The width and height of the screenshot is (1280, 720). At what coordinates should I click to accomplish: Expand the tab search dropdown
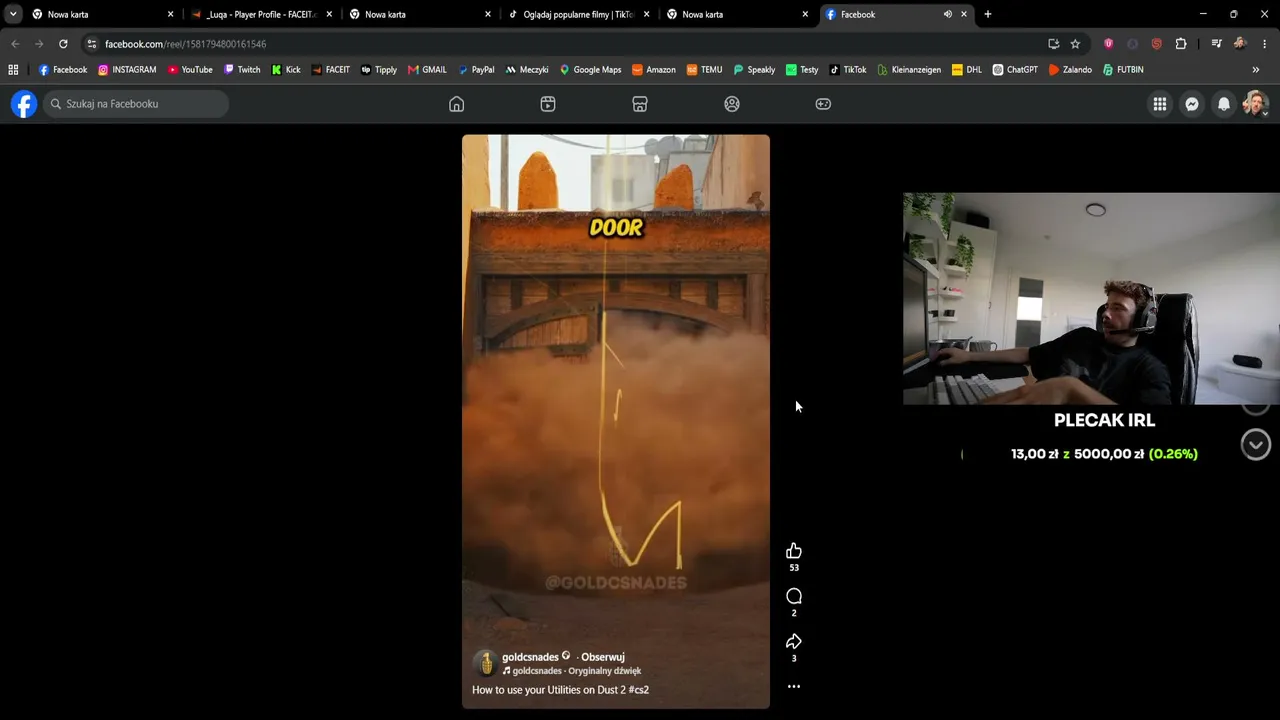pyautogui.click(x=13, y=14)
